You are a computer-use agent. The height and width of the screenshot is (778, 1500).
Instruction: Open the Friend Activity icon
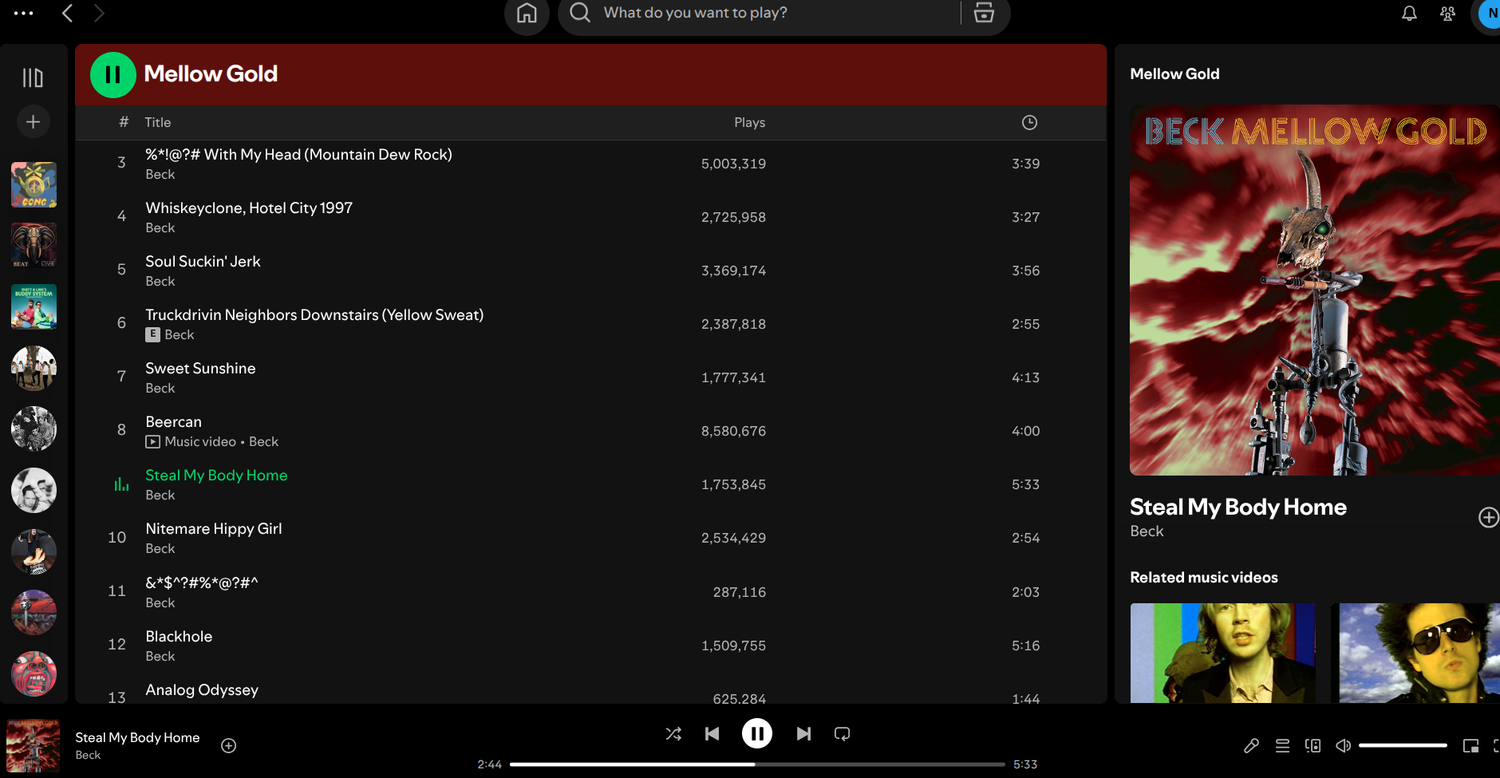1447,13
